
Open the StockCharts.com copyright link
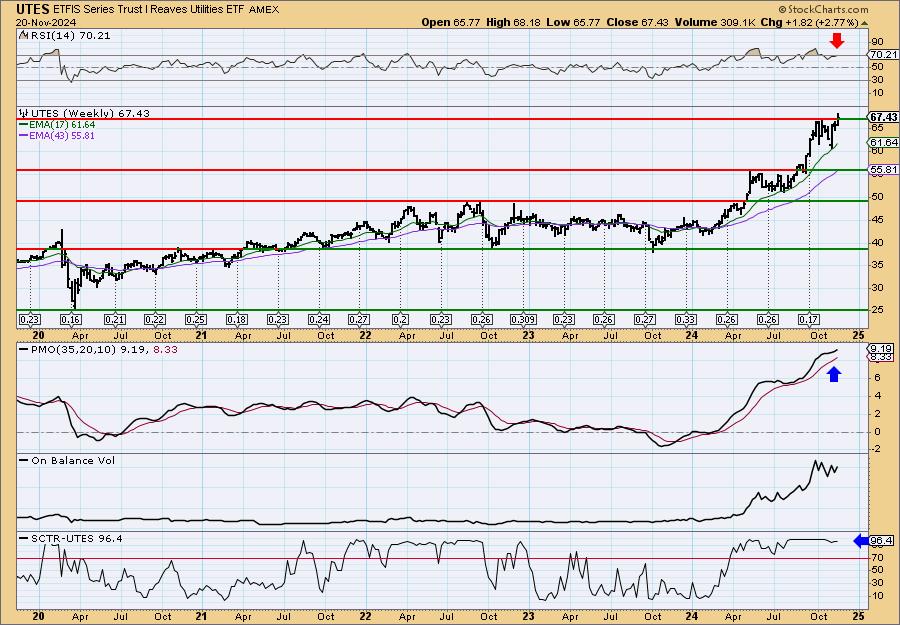pos(823,10)
